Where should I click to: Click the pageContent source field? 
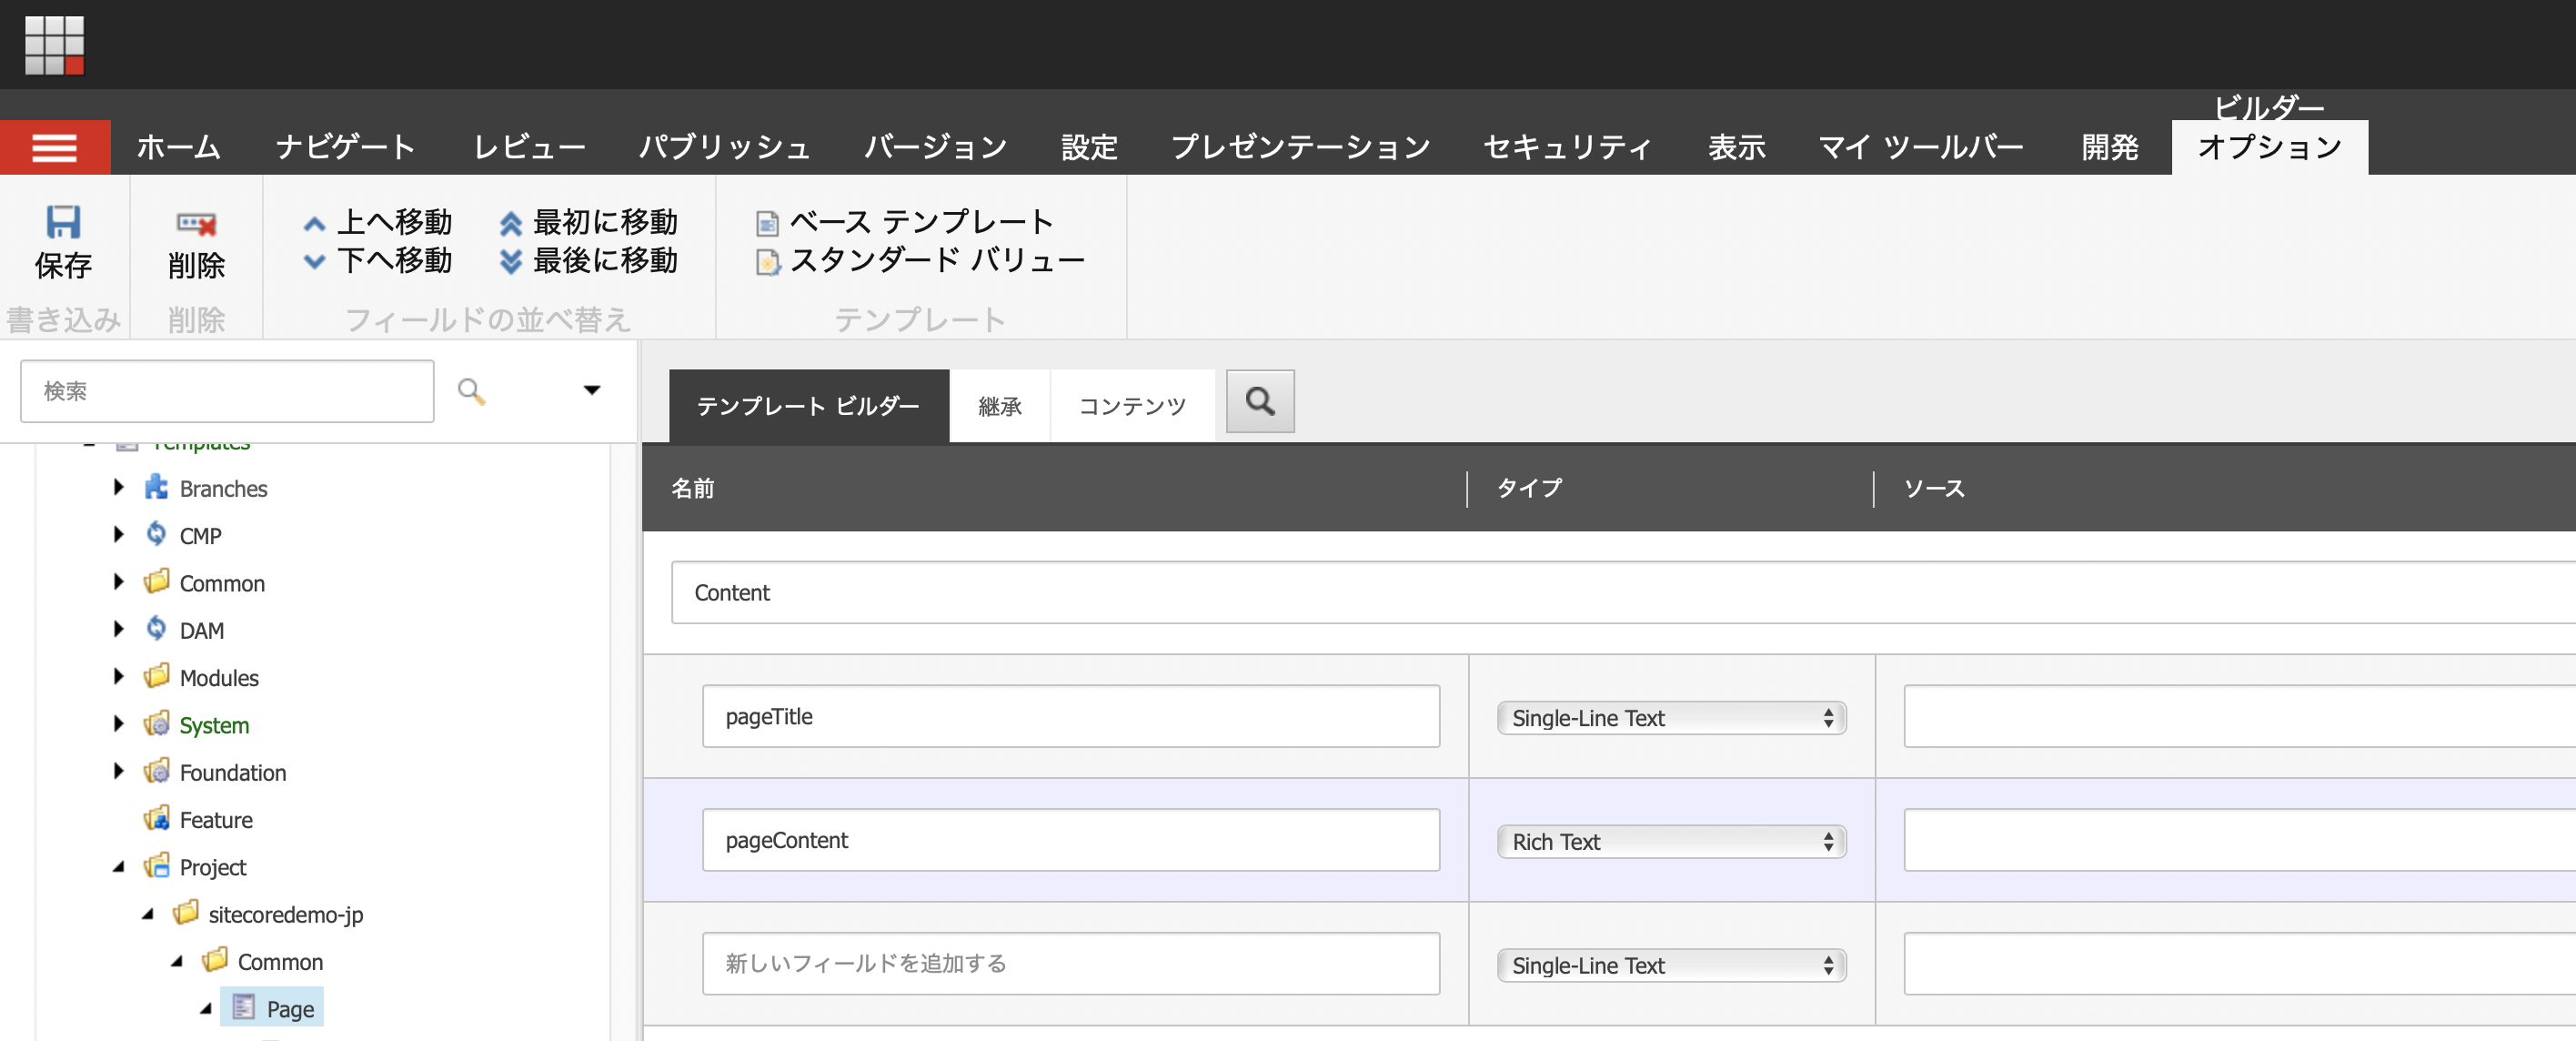point(2240,840)
